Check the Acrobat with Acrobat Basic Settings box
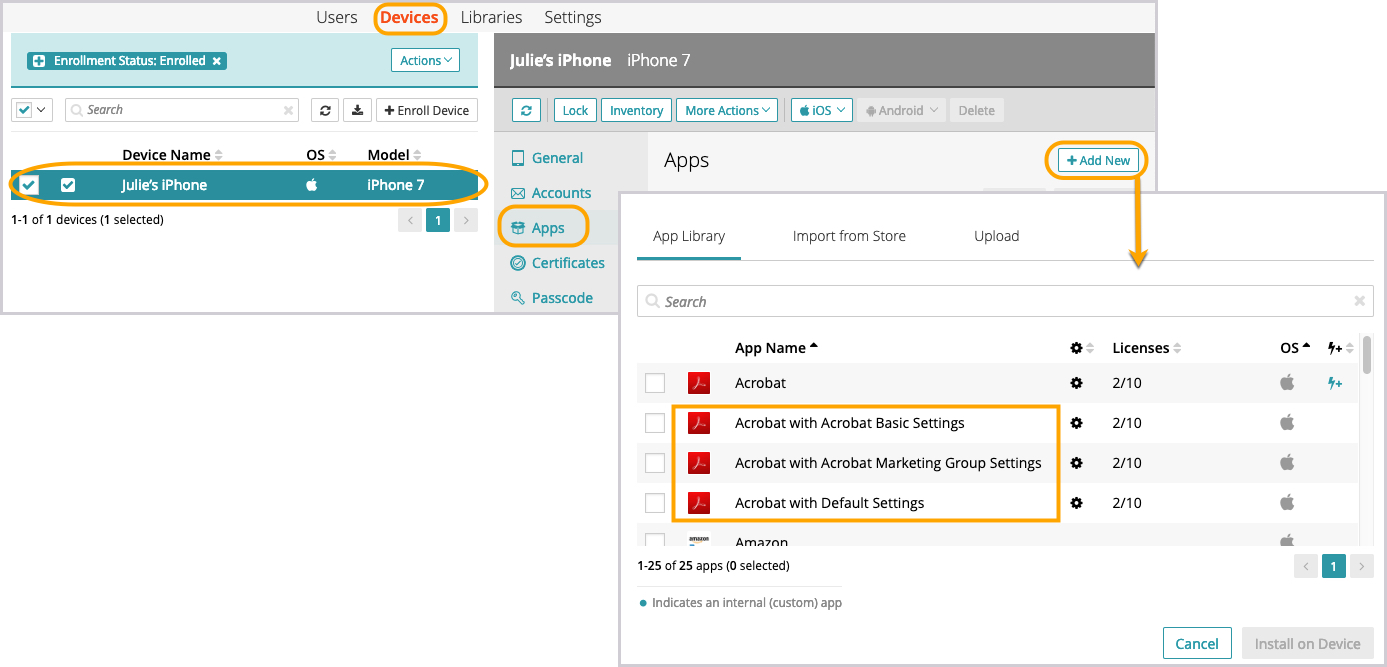The width and height of the screenshot is (1387, 667). [654, 423]
